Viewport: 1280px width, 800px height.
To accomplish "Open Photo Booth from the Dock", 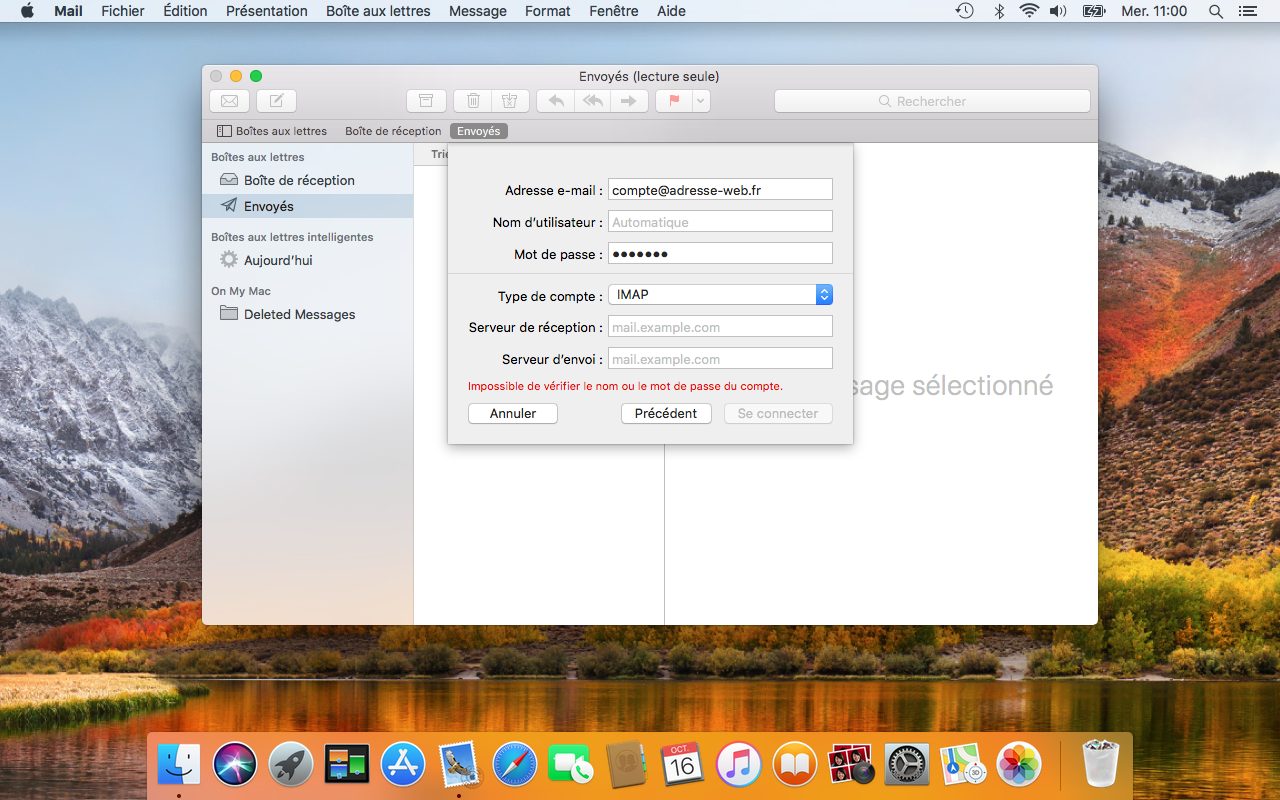I will pyautogui.click(x=851, y=765).
